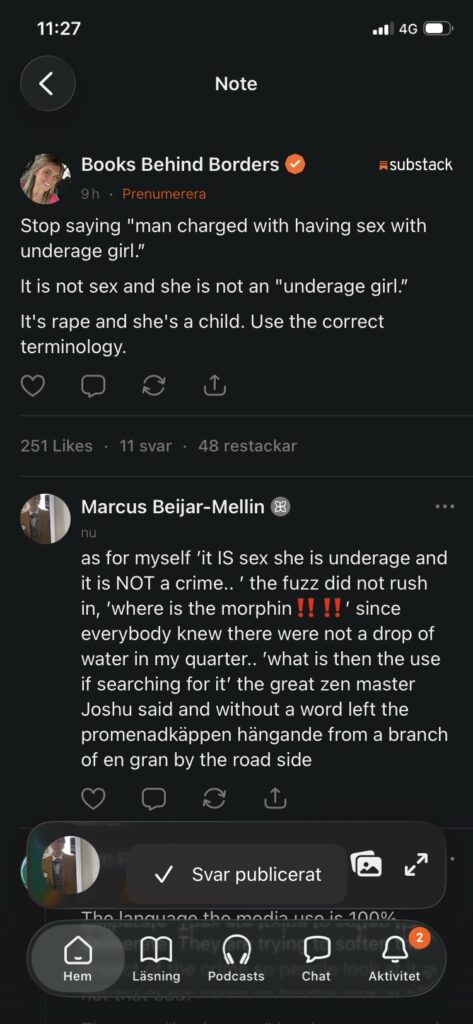
Task: Go back using the arrow button
Action: [x=47, y=84]
